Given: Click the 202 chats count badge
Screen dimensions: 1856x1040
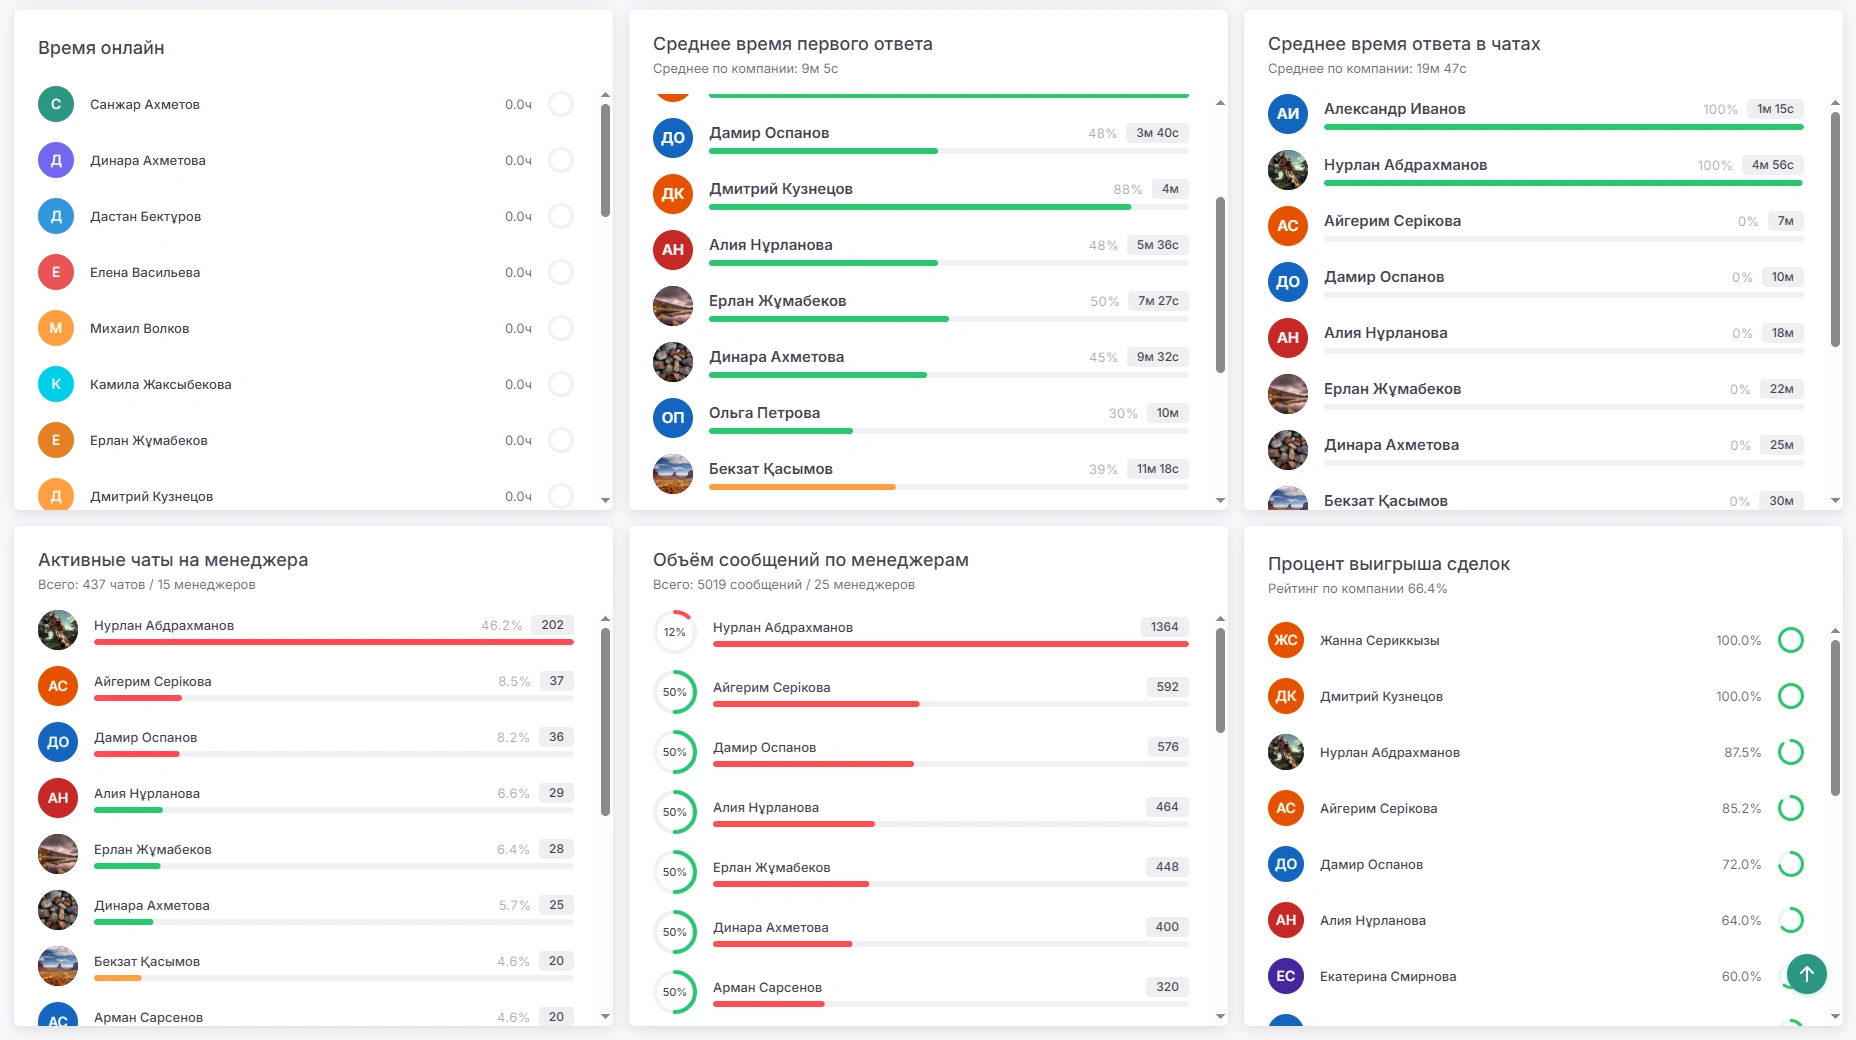Looking at the screenshot, I should coord(552,625).
